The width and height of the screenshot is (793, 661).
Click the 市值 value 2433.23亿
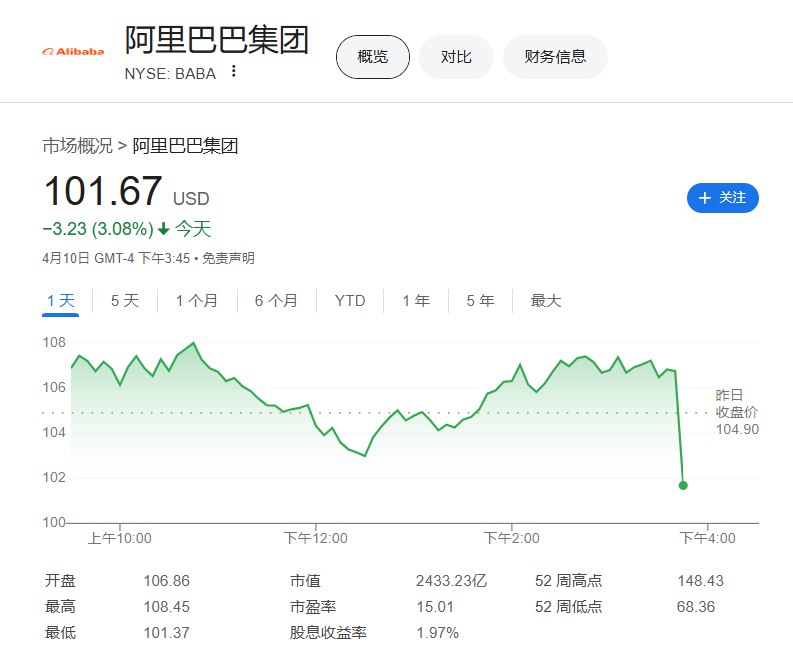tap(452, 581)
